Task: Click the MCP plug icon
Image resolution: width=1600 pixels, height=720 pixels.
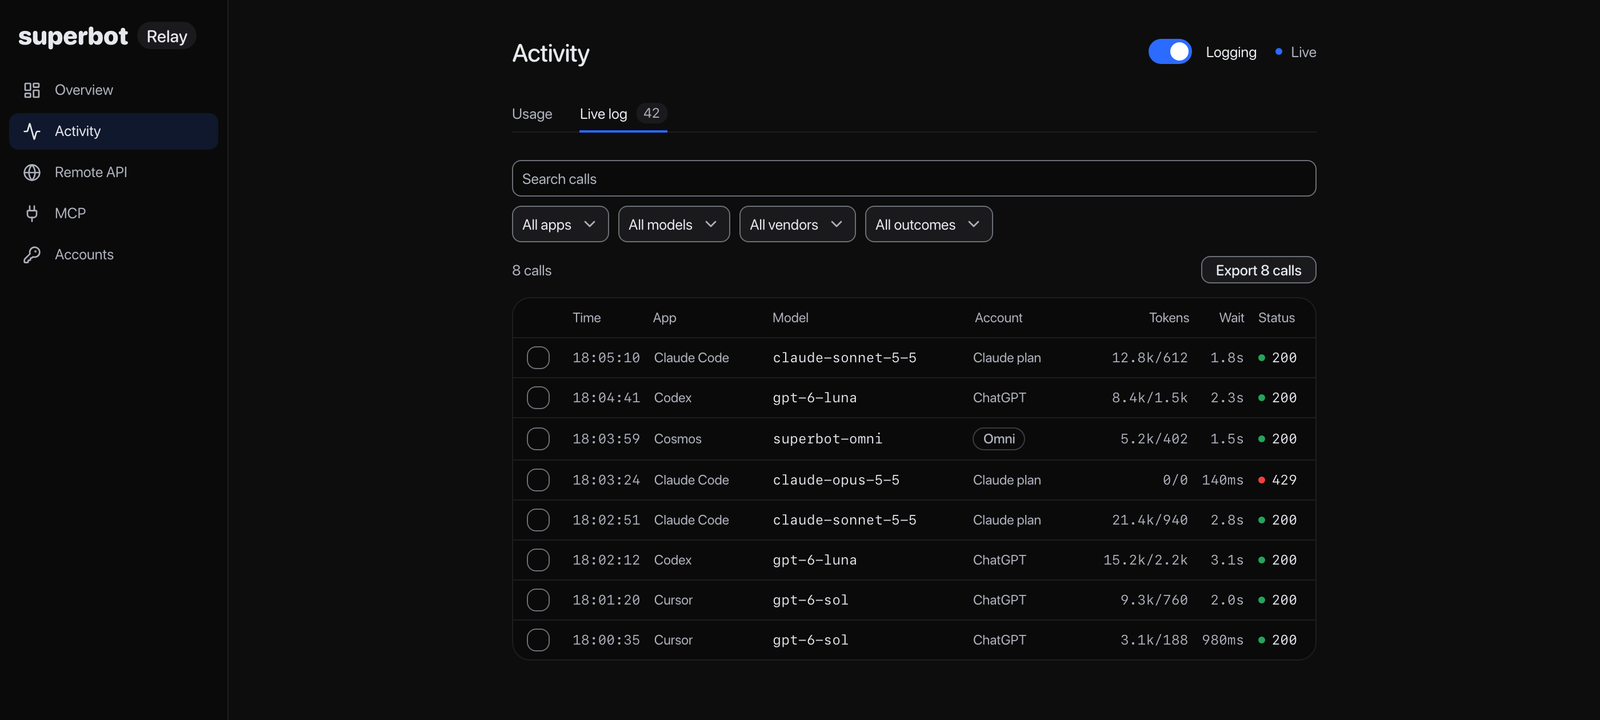Action: pos(32,213)
